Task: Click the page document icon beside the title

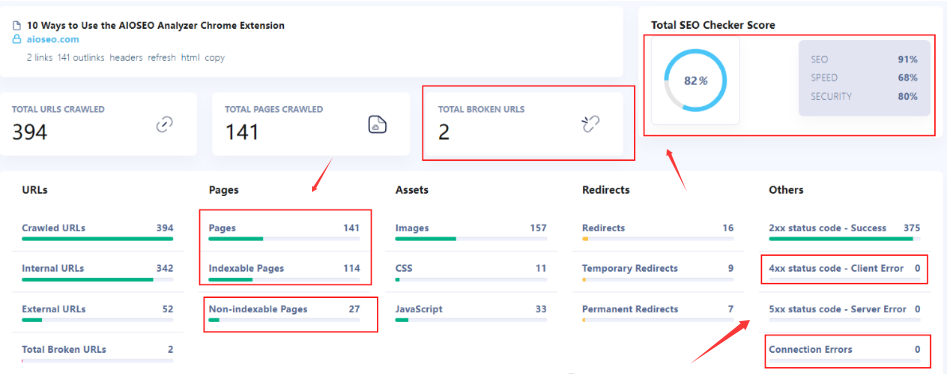Action: pos(16,26)
